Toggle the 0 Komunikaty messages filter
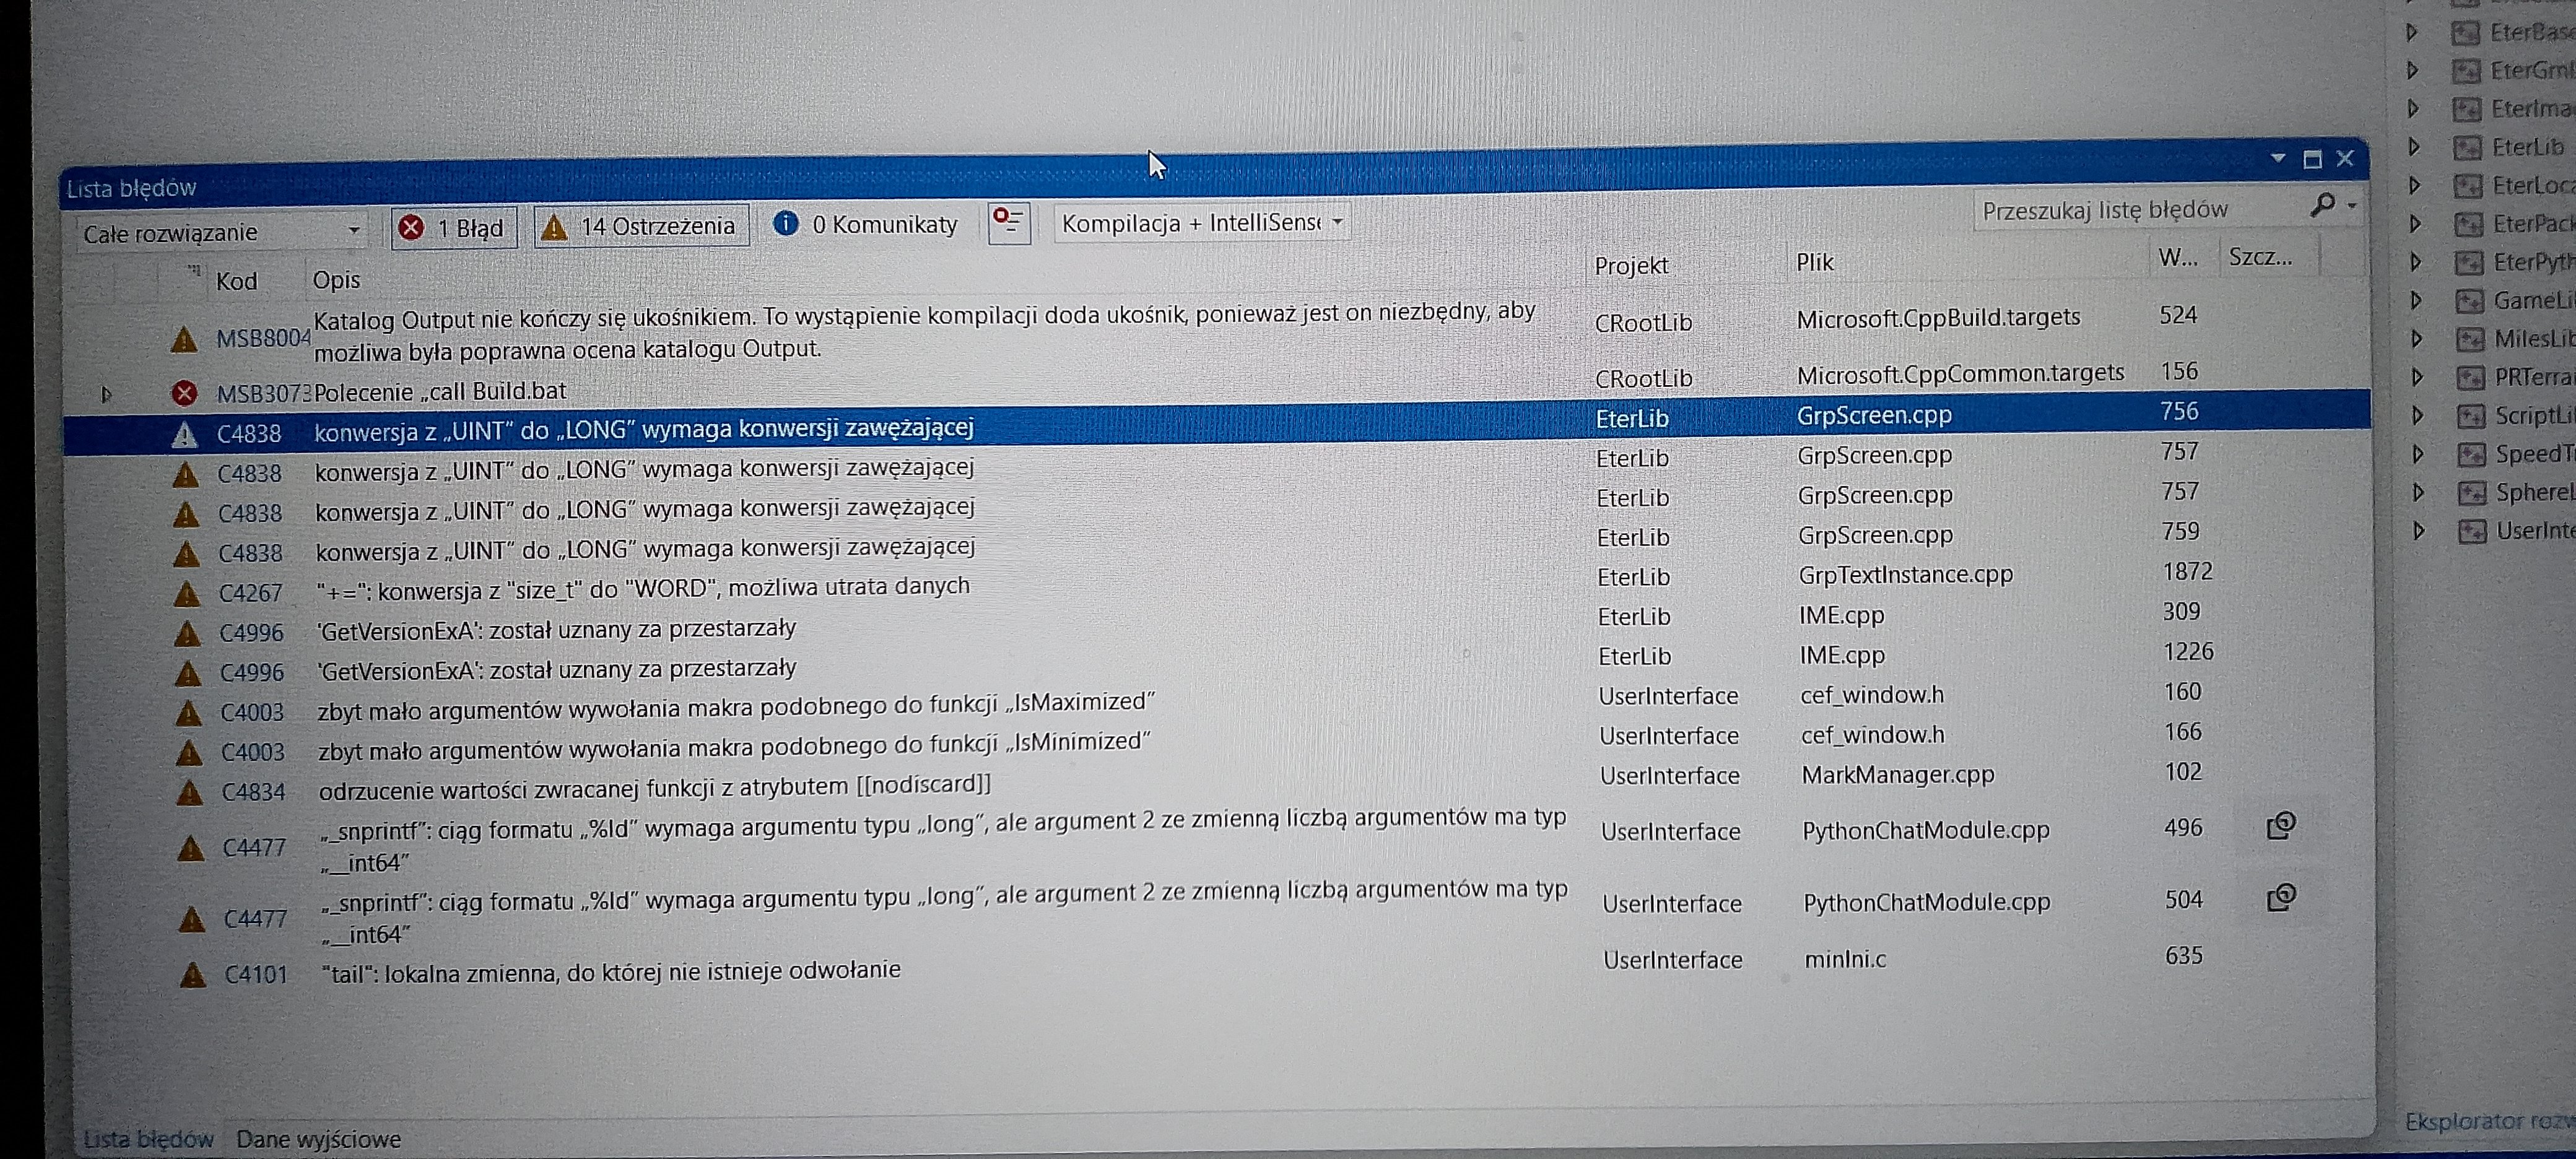Image resolution: width=2576 pixels, height=1159 pixels. 865,225
